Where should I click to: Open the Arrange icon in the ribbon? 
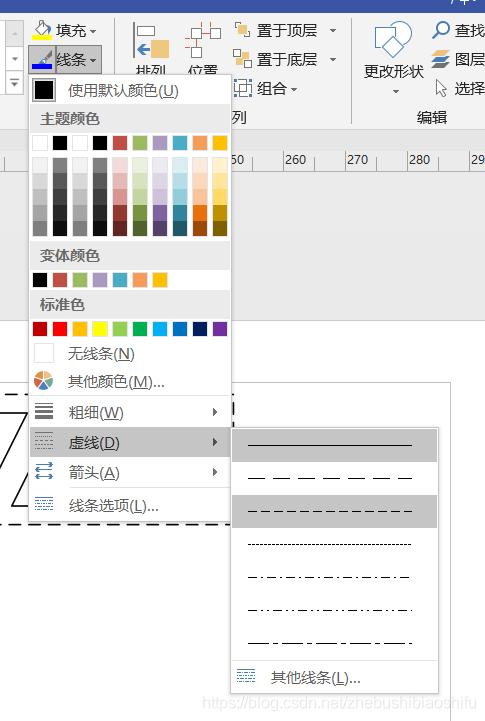[x=151, y=41]
